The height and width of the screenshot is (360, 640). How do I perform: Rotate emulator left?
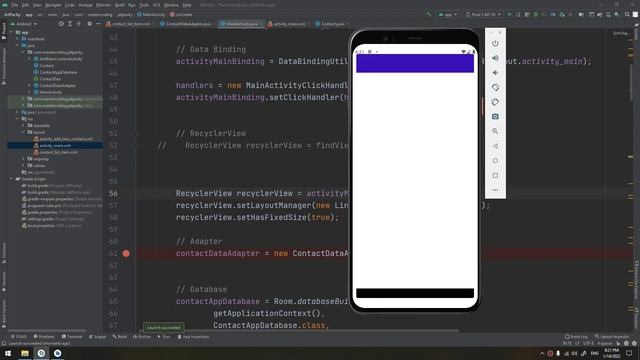tap(495, 87)
